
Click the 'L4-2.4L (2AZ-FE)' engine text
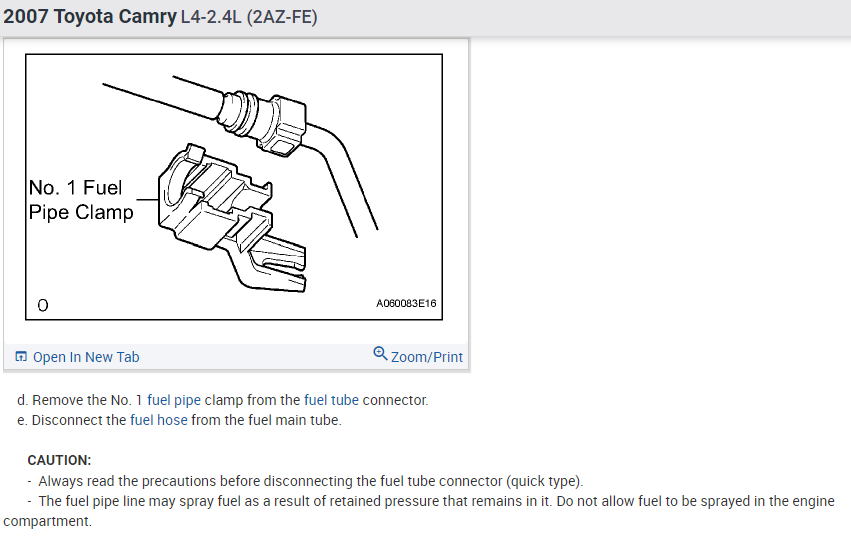[x=249, y=17]
